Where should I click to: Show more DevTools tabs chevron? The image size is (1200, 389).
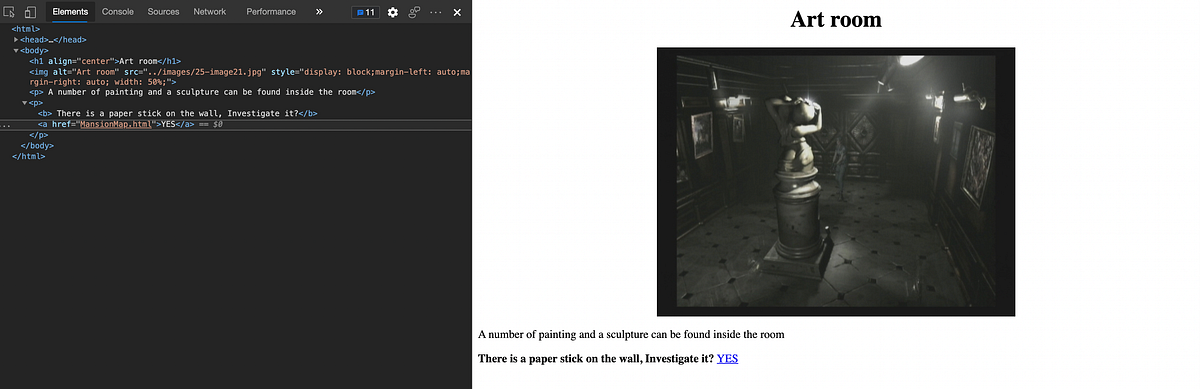point(319,12)
